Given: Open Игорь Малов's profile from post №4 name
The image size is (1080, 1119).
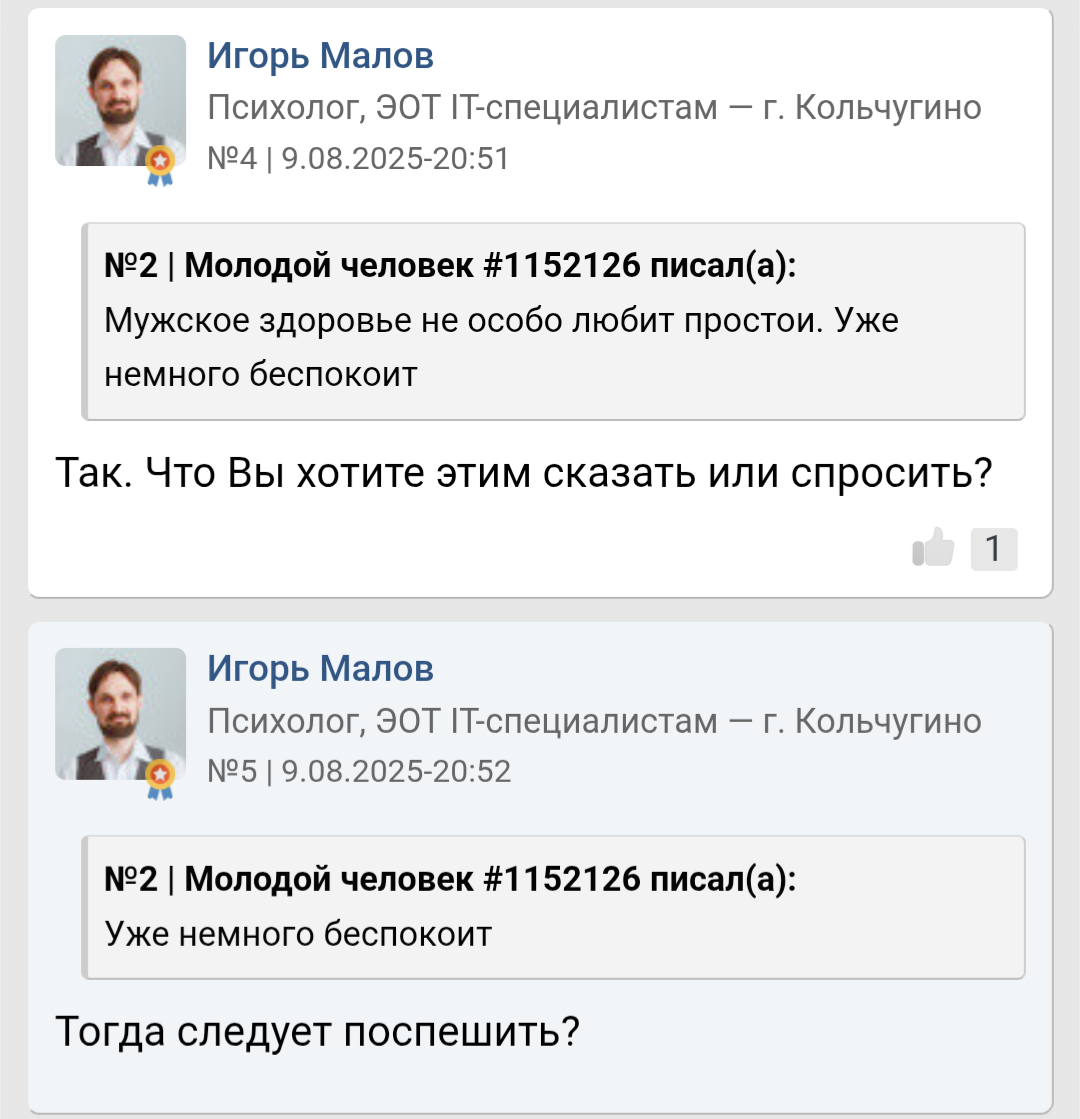Looking at the screenshot, I should (x=321, y=56).
